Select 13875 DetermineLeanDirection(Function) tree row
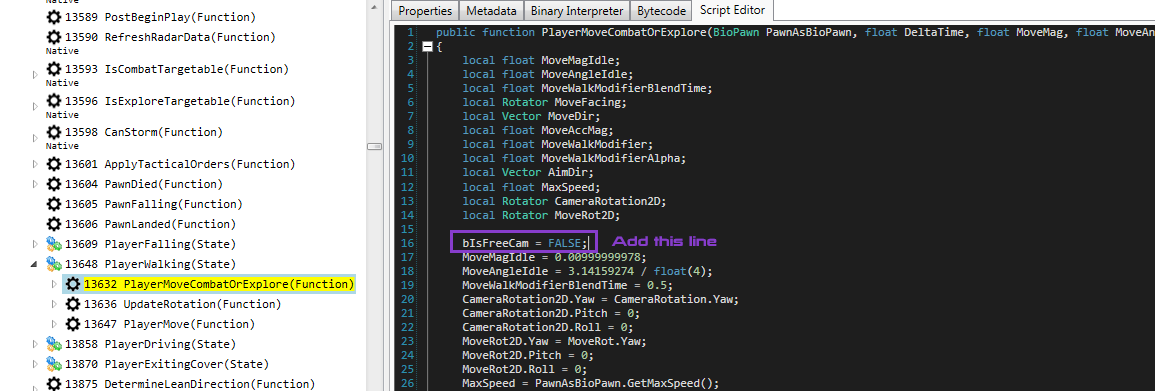 (189, 384)
